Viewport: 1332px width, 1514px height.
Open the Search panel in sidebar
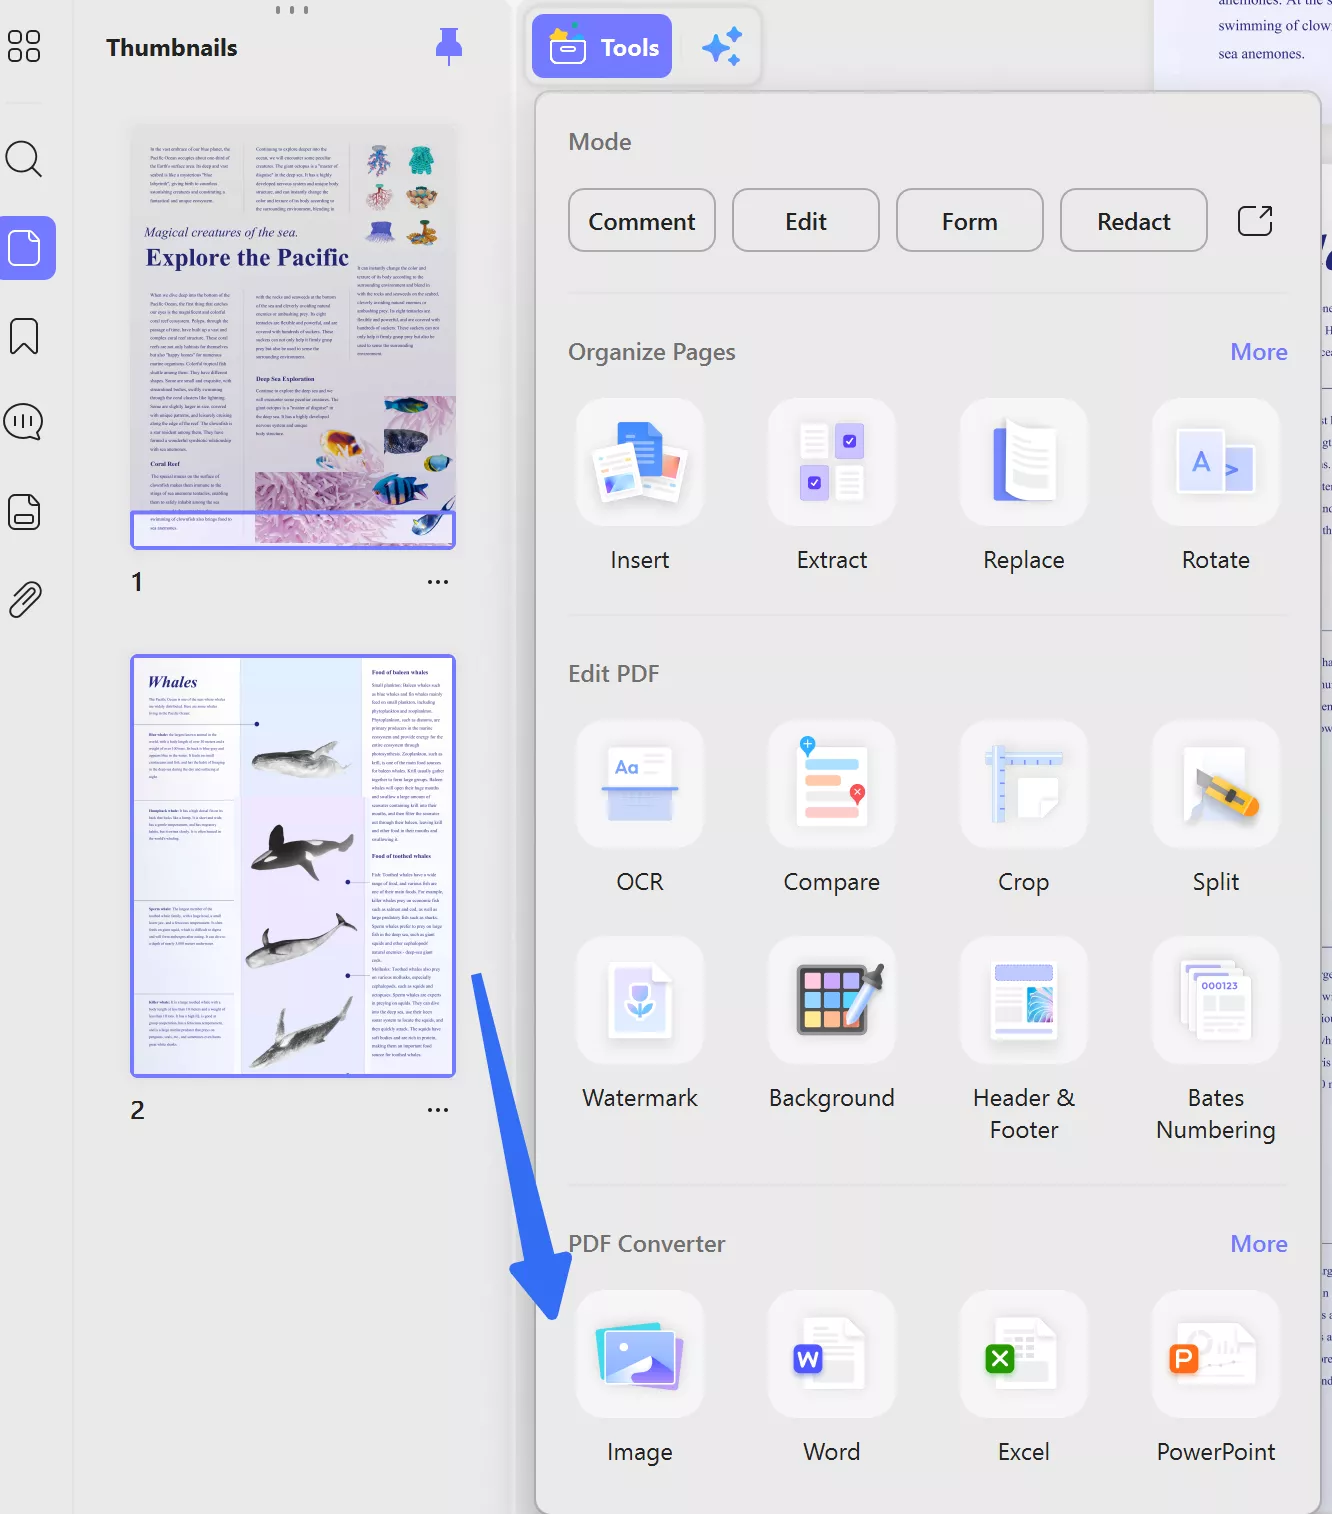[x=24, y=159]
